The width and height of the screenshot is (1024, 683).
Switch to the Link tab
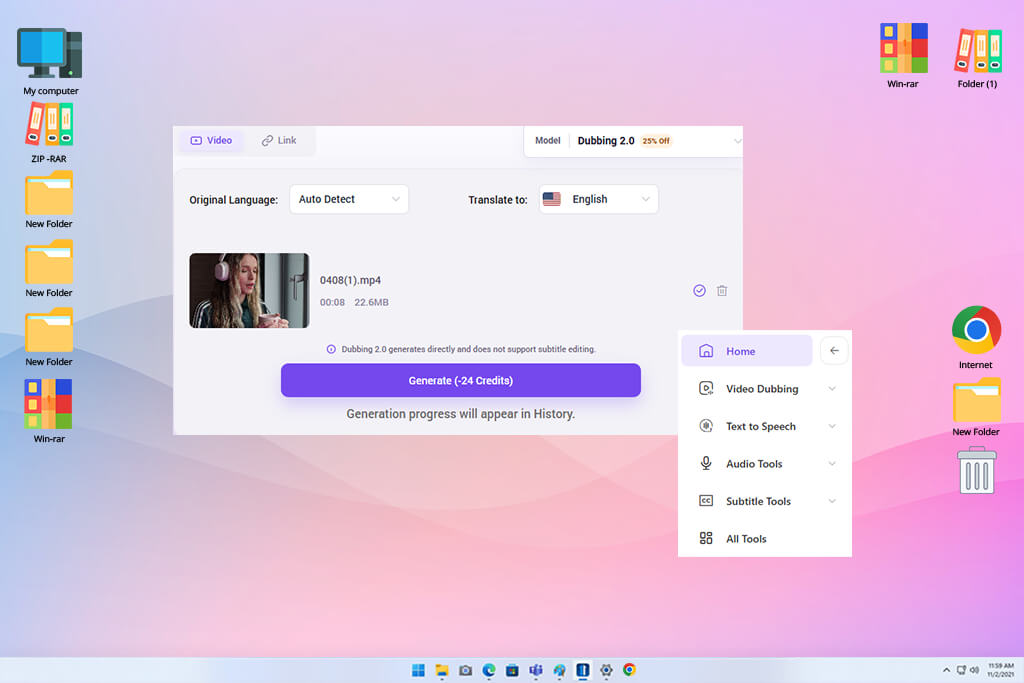[x=279, y=140]
